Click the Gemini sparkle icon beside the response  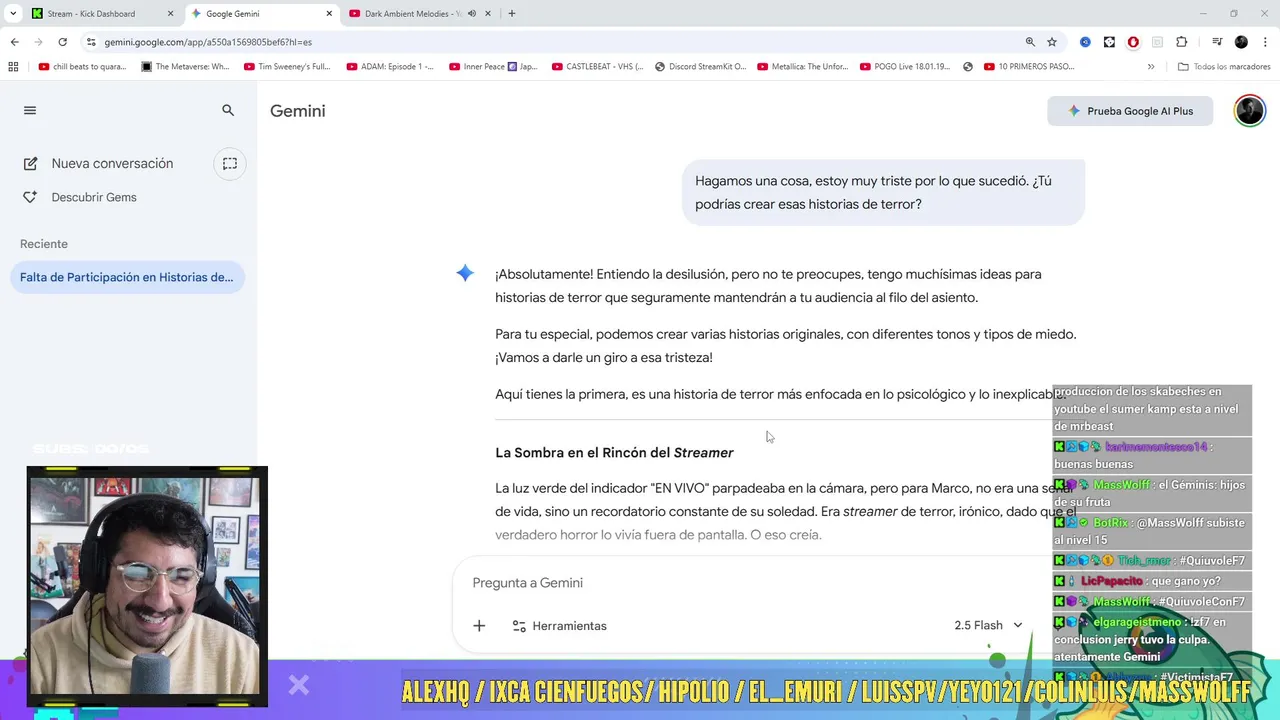(x=465, y=273)
